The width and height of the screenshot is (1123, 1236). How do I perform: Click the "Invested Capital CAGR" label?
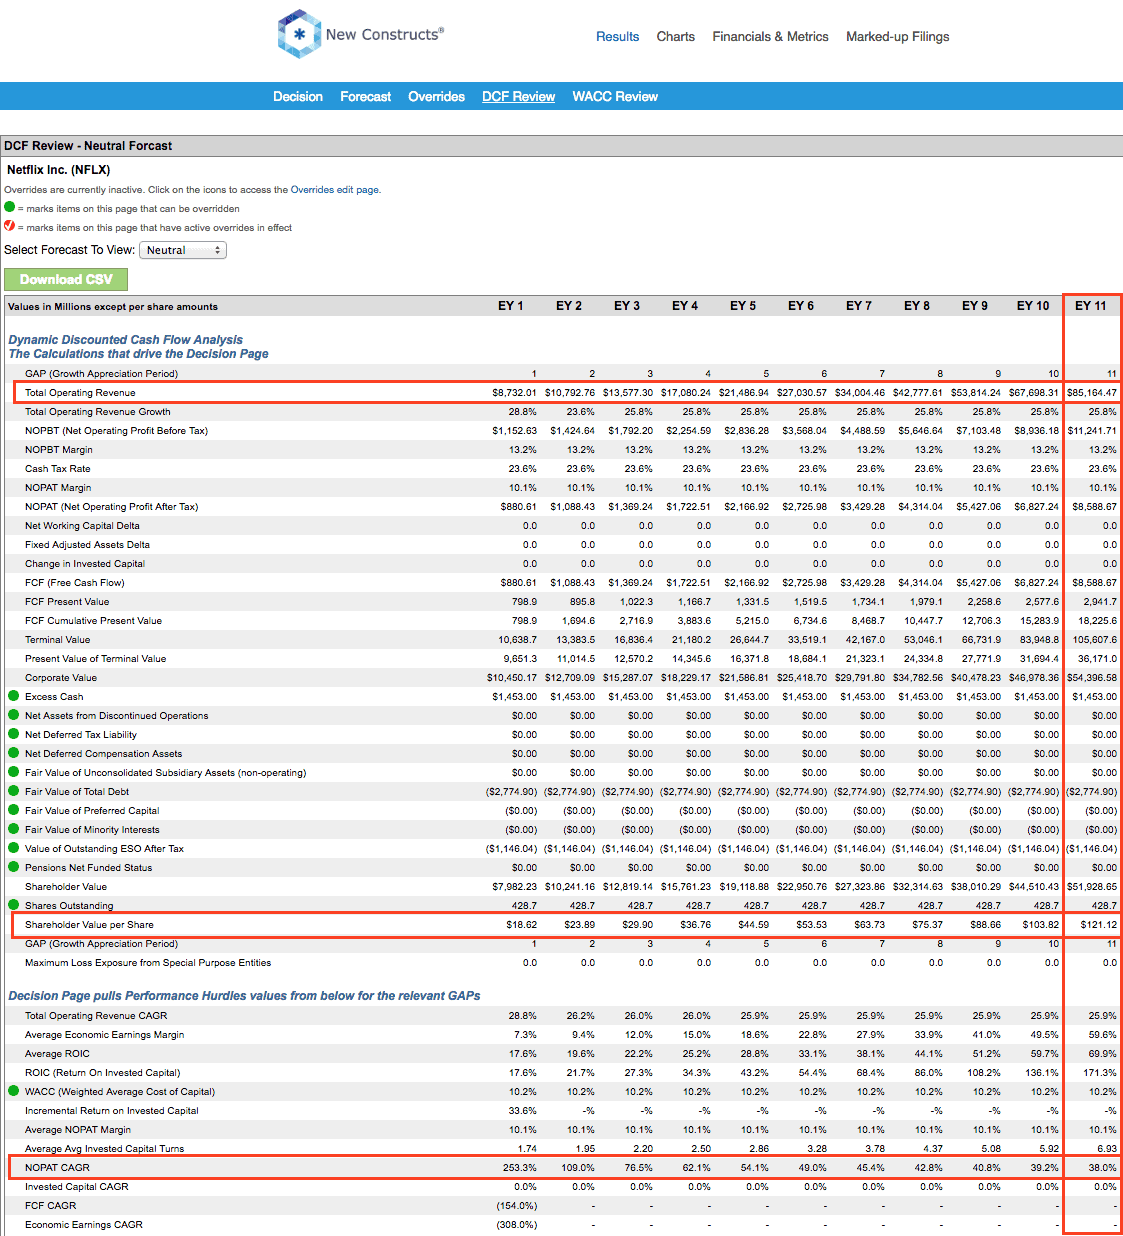point(77,1187)
